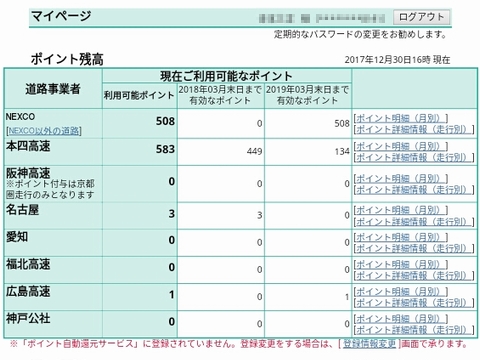Open 広島高速 ポイント明細(月別) link
480x360 pixels.
click(401, 292)
